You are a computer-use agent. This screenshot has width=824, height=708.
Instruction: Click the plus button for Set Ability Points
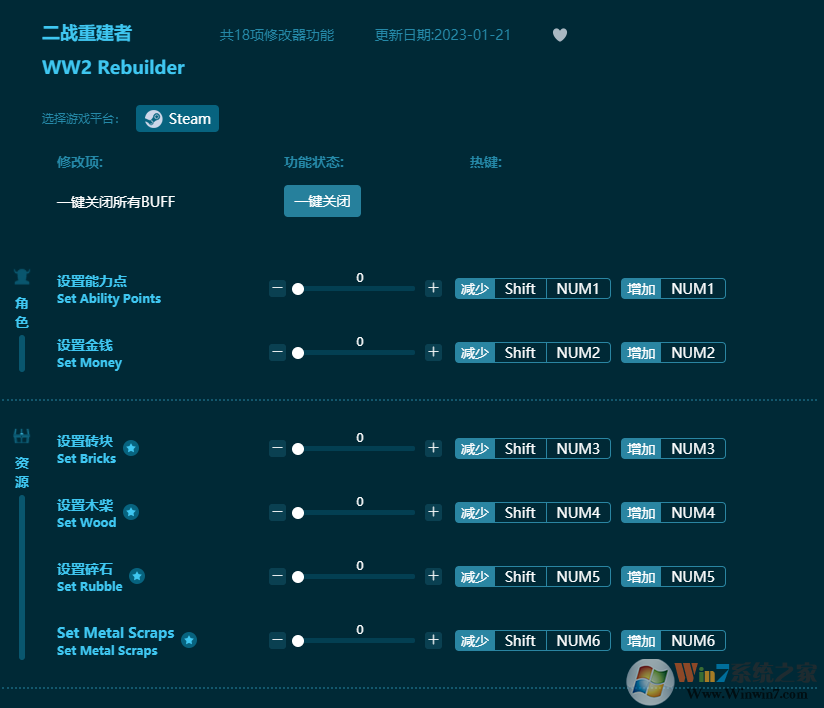coord(434,288)
